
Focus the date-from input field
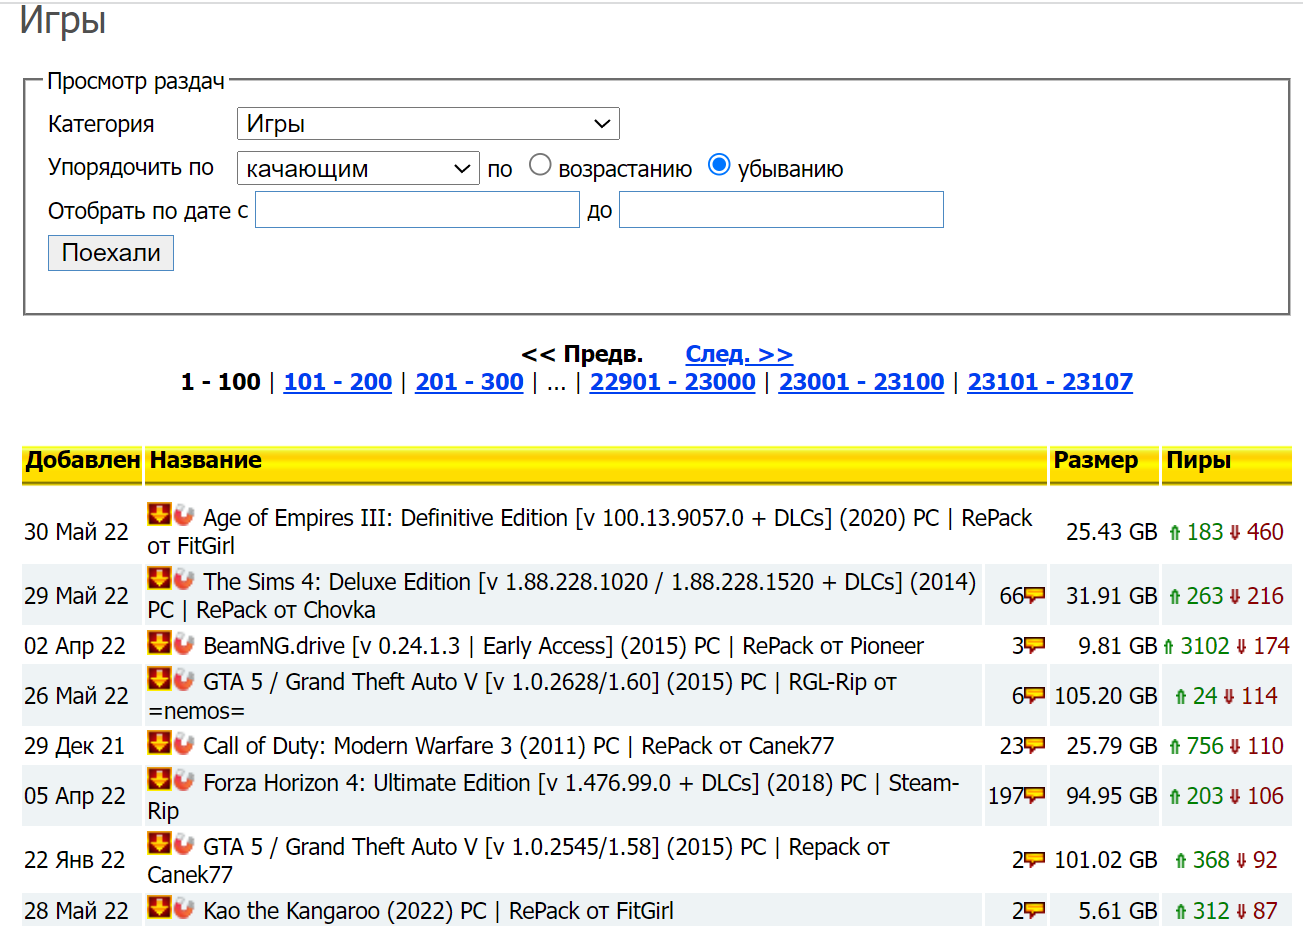[417, 210]
